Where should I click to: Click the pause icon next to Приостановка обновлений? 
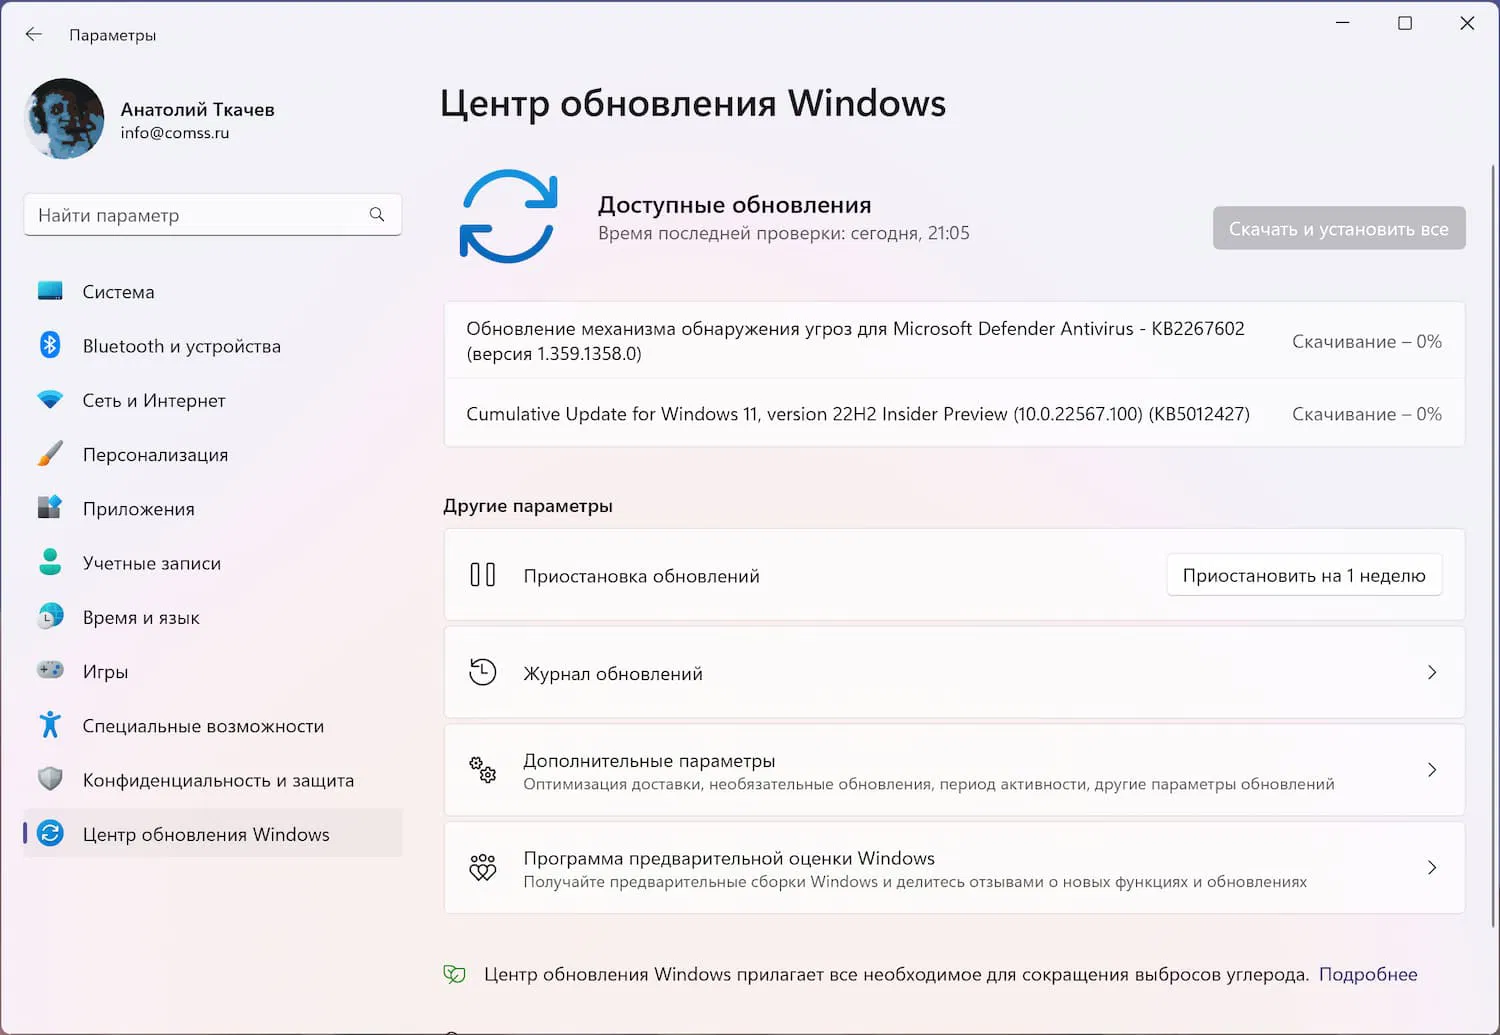point(483,575)
